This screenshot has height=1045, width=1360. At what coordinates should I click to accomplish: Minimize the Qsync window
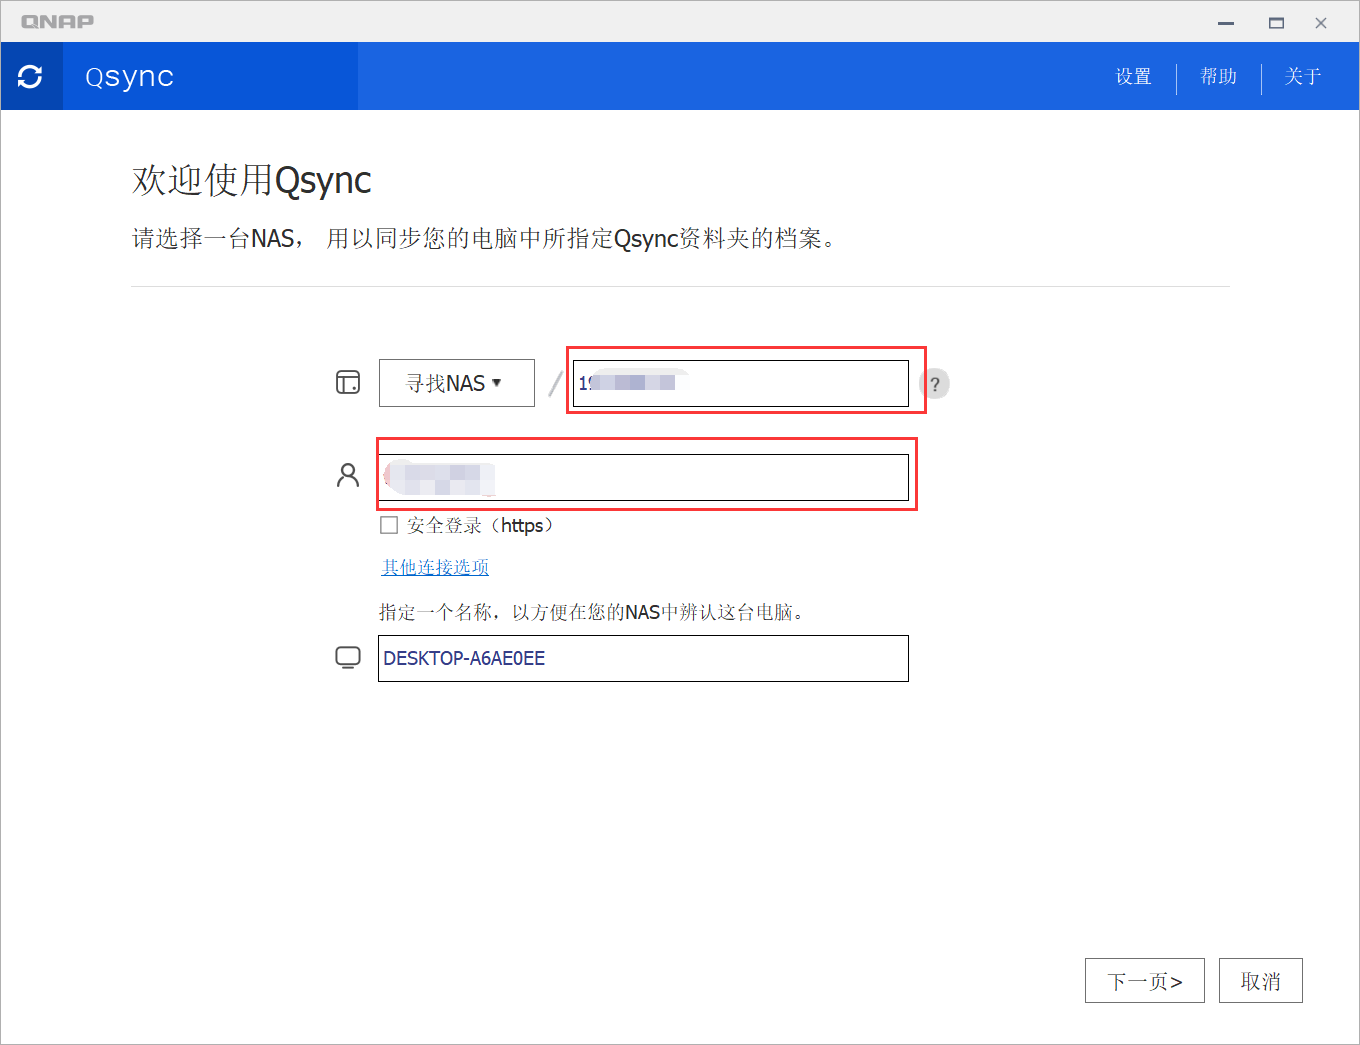[x=1226, y=22]
